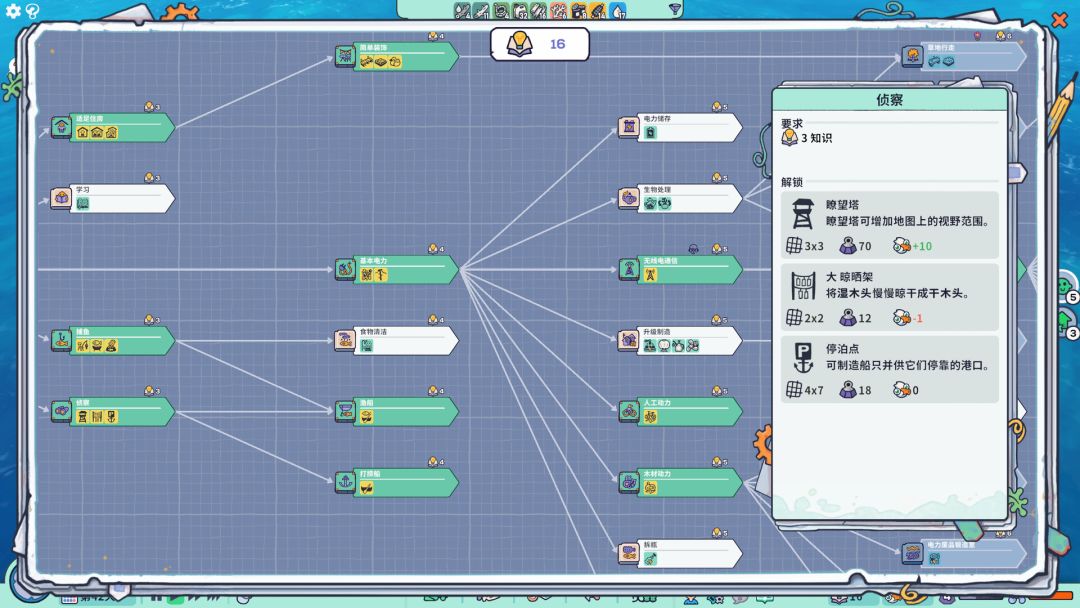
Task: Click the question mark help icon
Action: pos(32,12)
